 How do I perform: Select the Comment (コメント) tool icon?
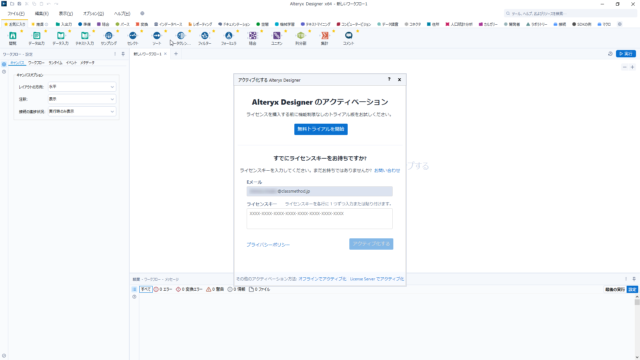pos(349,36)
